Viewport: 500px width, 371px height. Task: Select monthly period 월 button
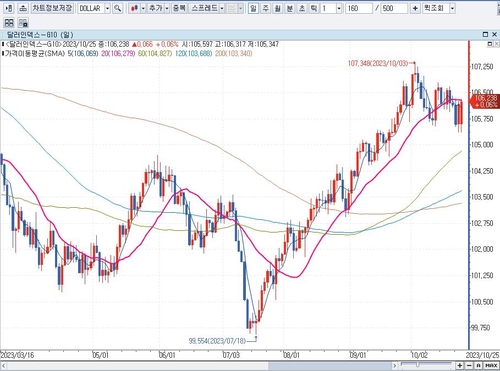277,8
